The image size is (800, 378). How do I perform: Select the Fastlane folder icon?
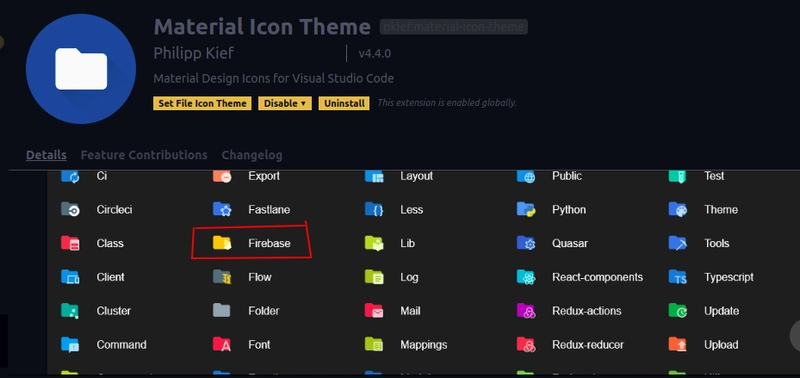pos(222,210)
